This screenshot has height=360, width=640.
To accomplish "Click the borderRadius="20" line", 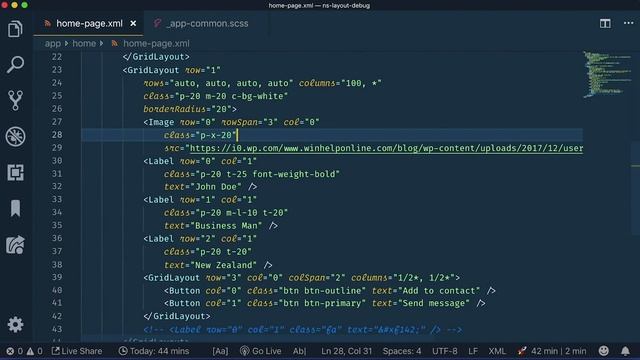I will click(190, 109).
